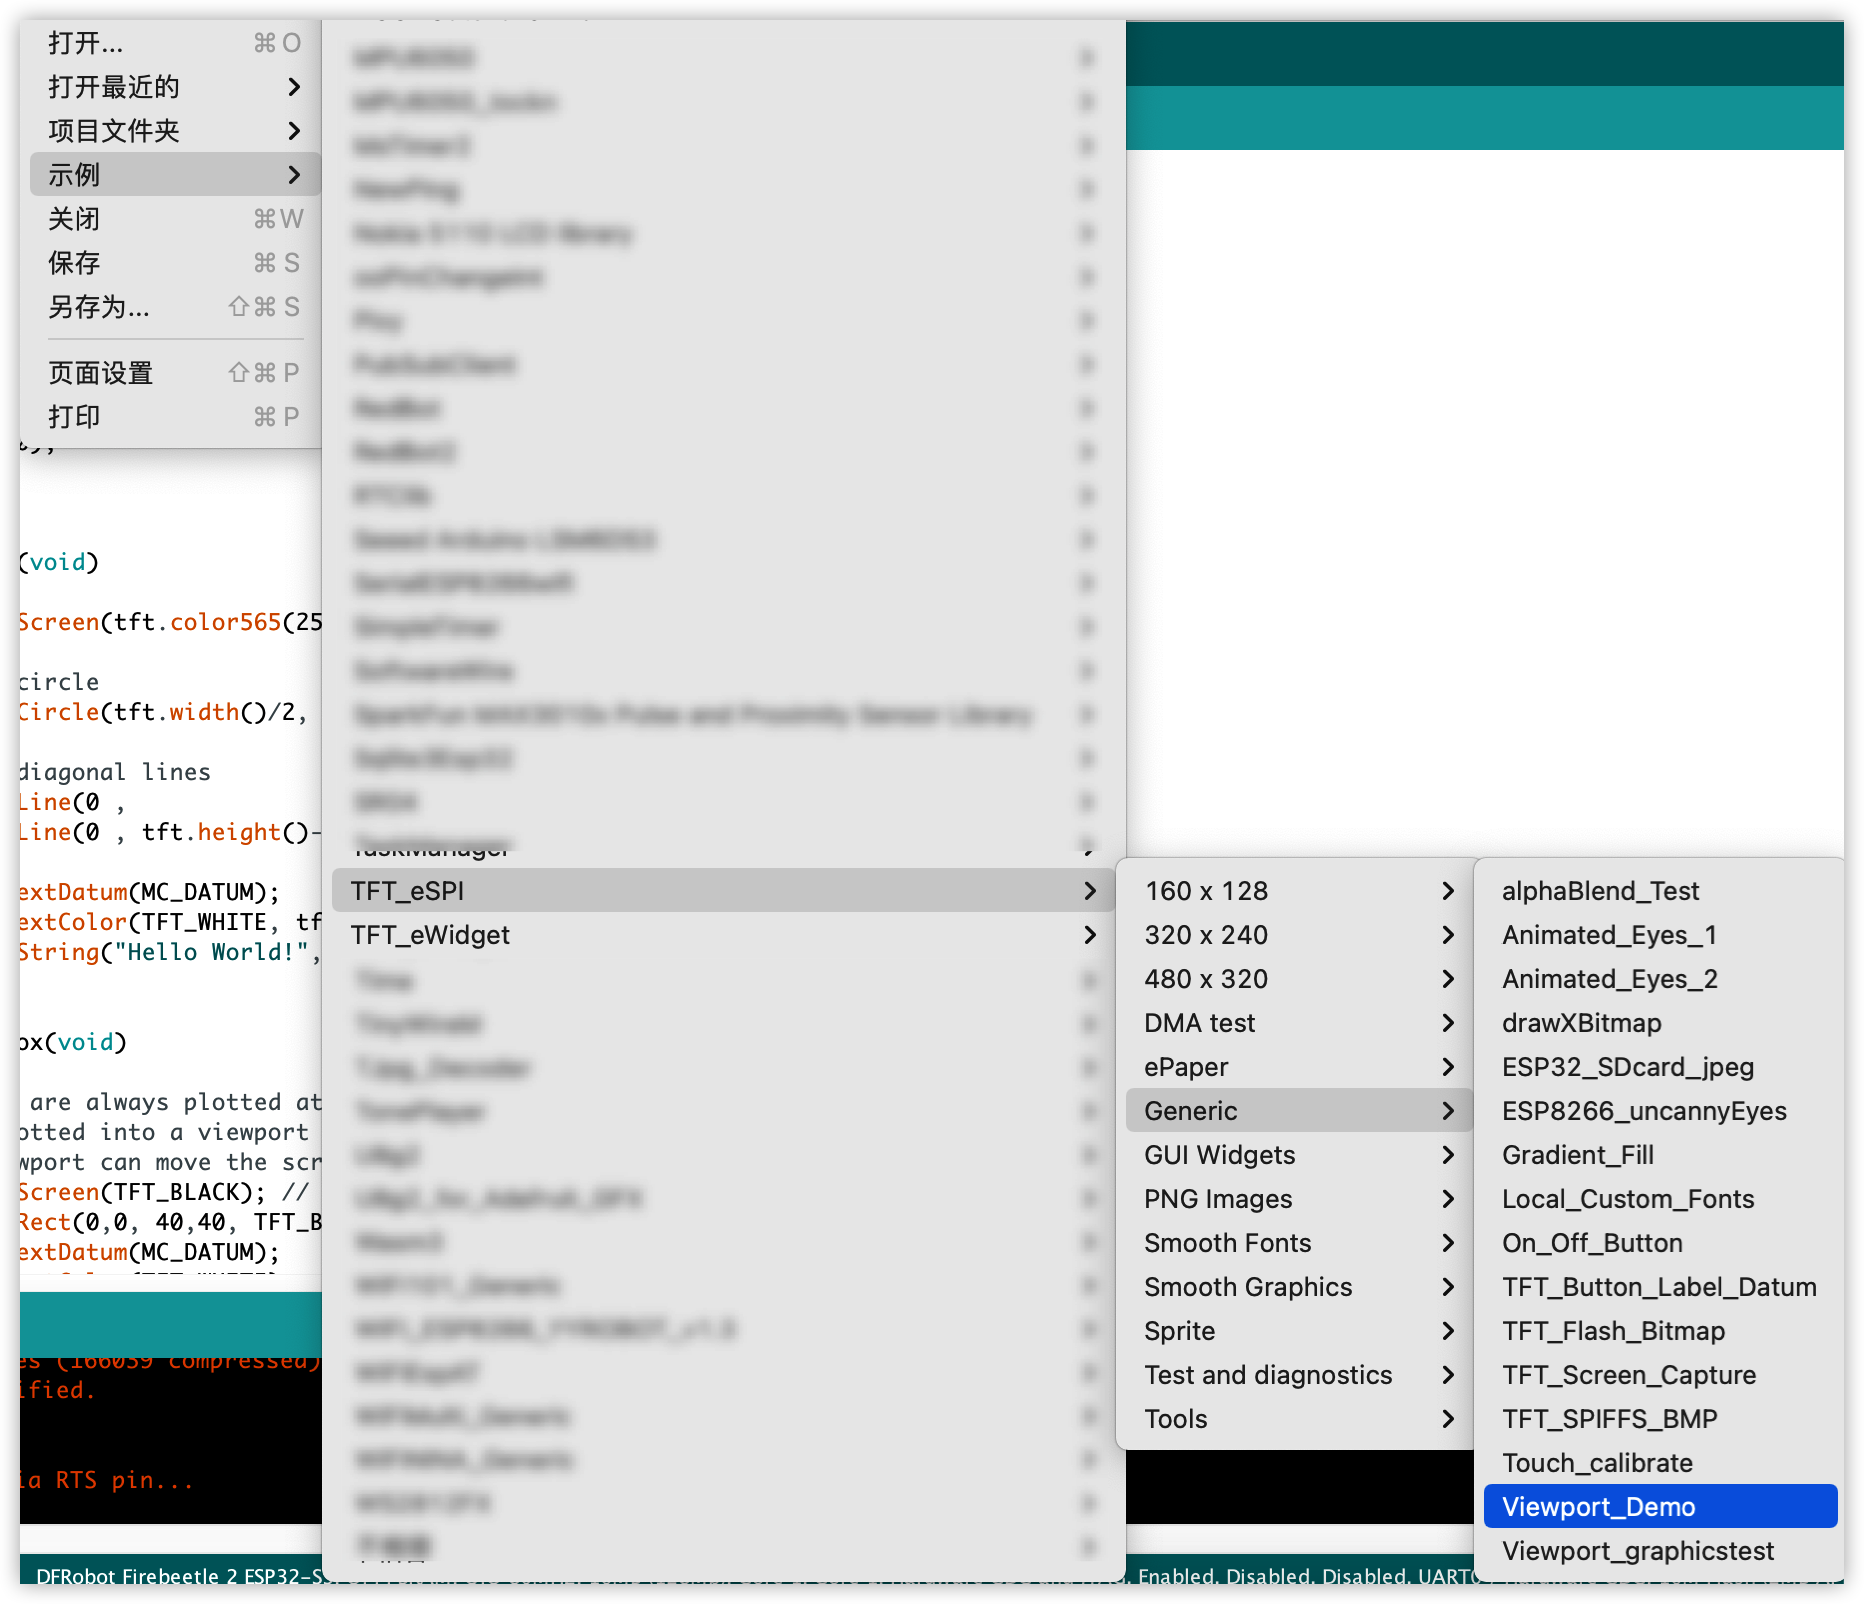The image size is (1864, 1604).
Task: Open the On_Off_Button example
Action: tap(1660, 1243)
